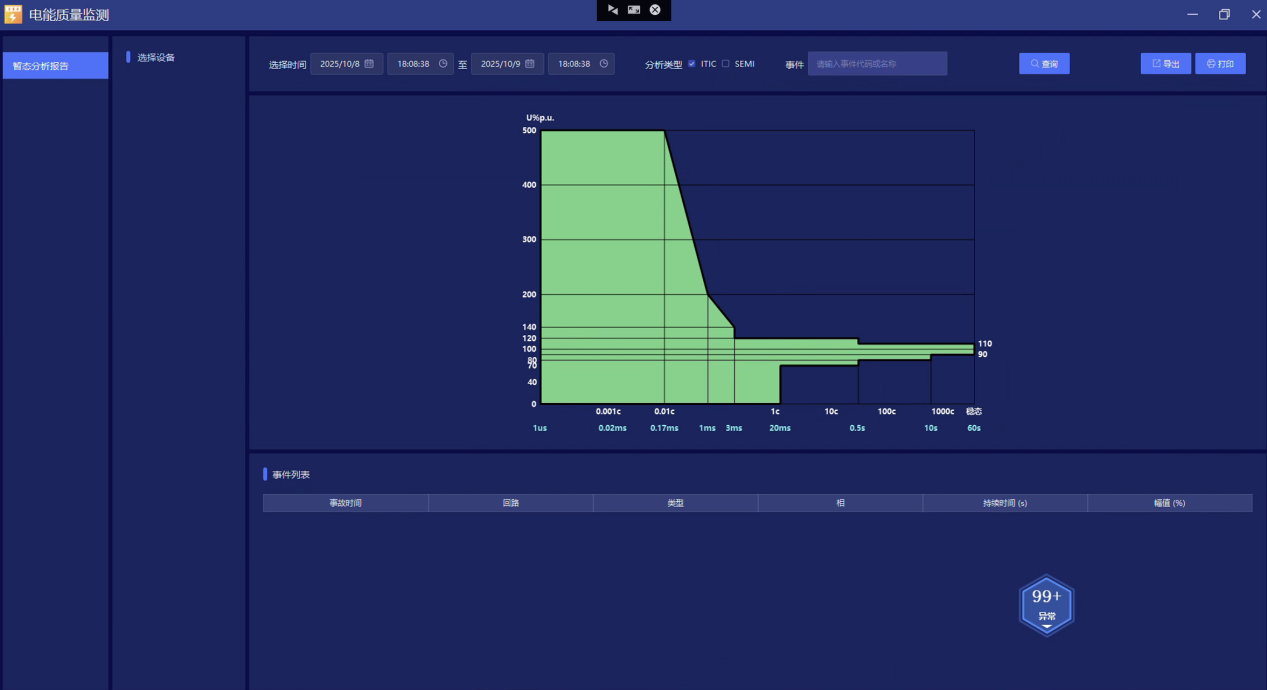Image resolution: width=1267 pixels, height=690 pixels.
Task: Click clock icon in end time field
Action: click(604, 64)
